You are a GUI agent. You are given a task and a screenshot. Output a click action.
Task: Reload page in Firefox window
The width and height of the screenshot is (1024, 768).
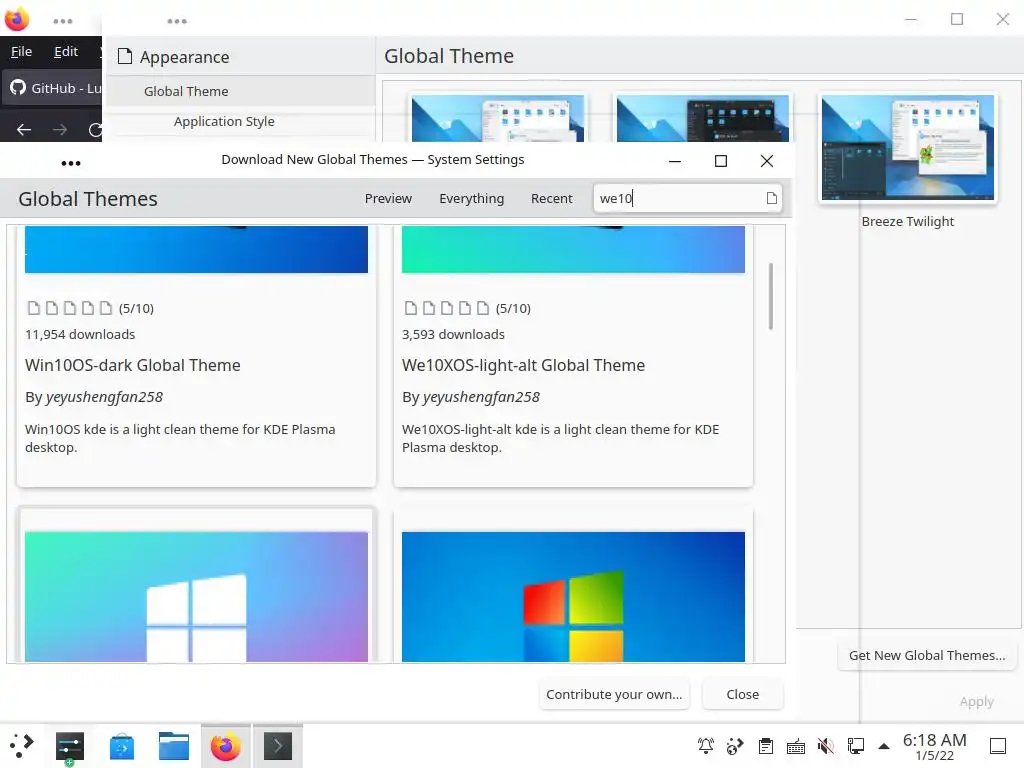95,129
